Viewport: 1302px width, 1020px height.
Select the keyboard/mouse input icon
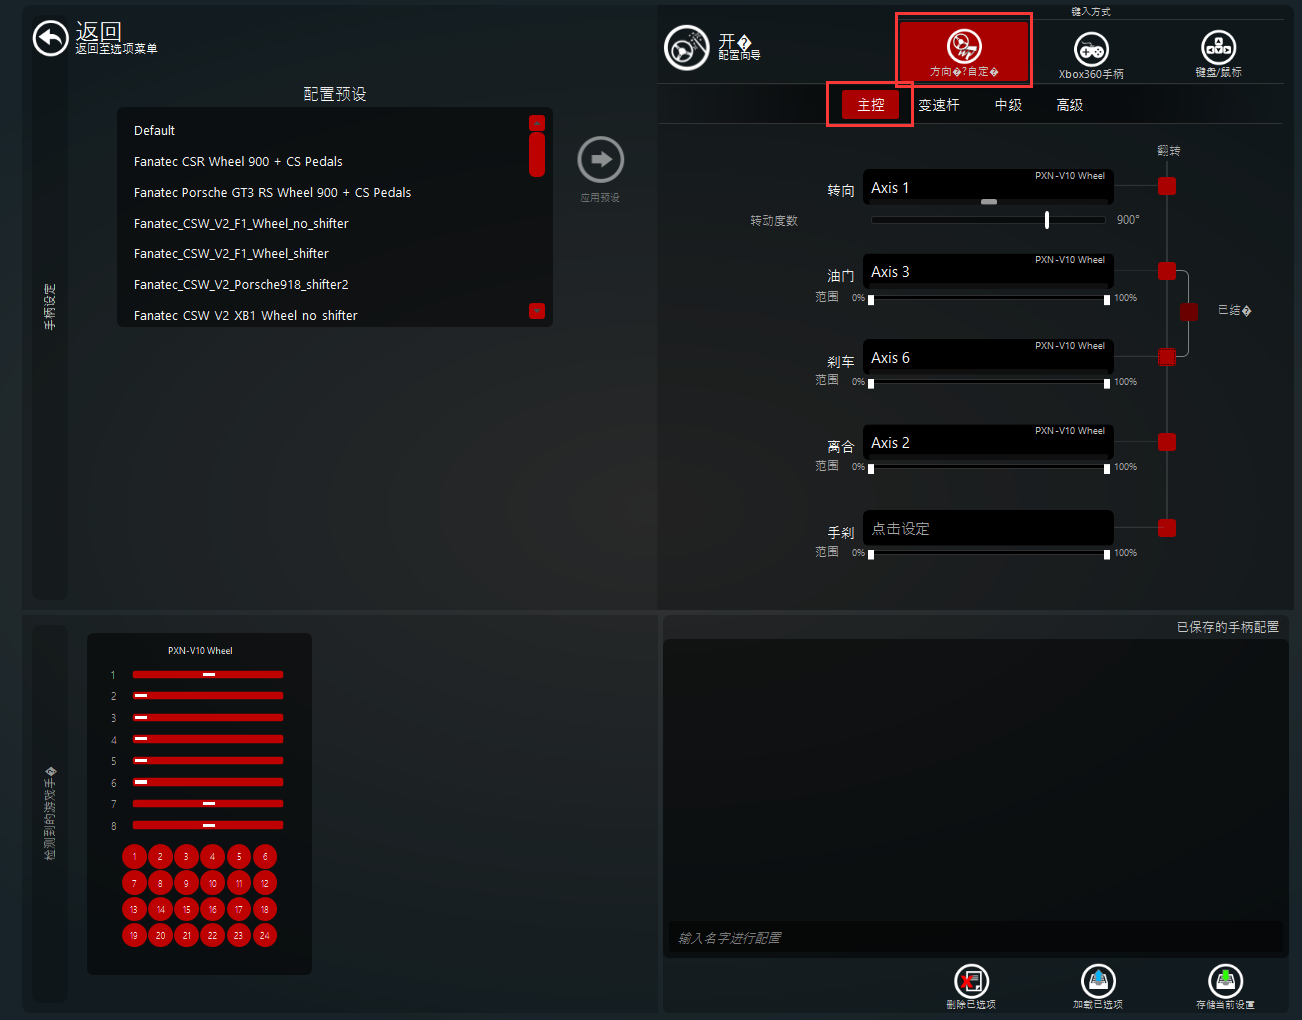1217,47
